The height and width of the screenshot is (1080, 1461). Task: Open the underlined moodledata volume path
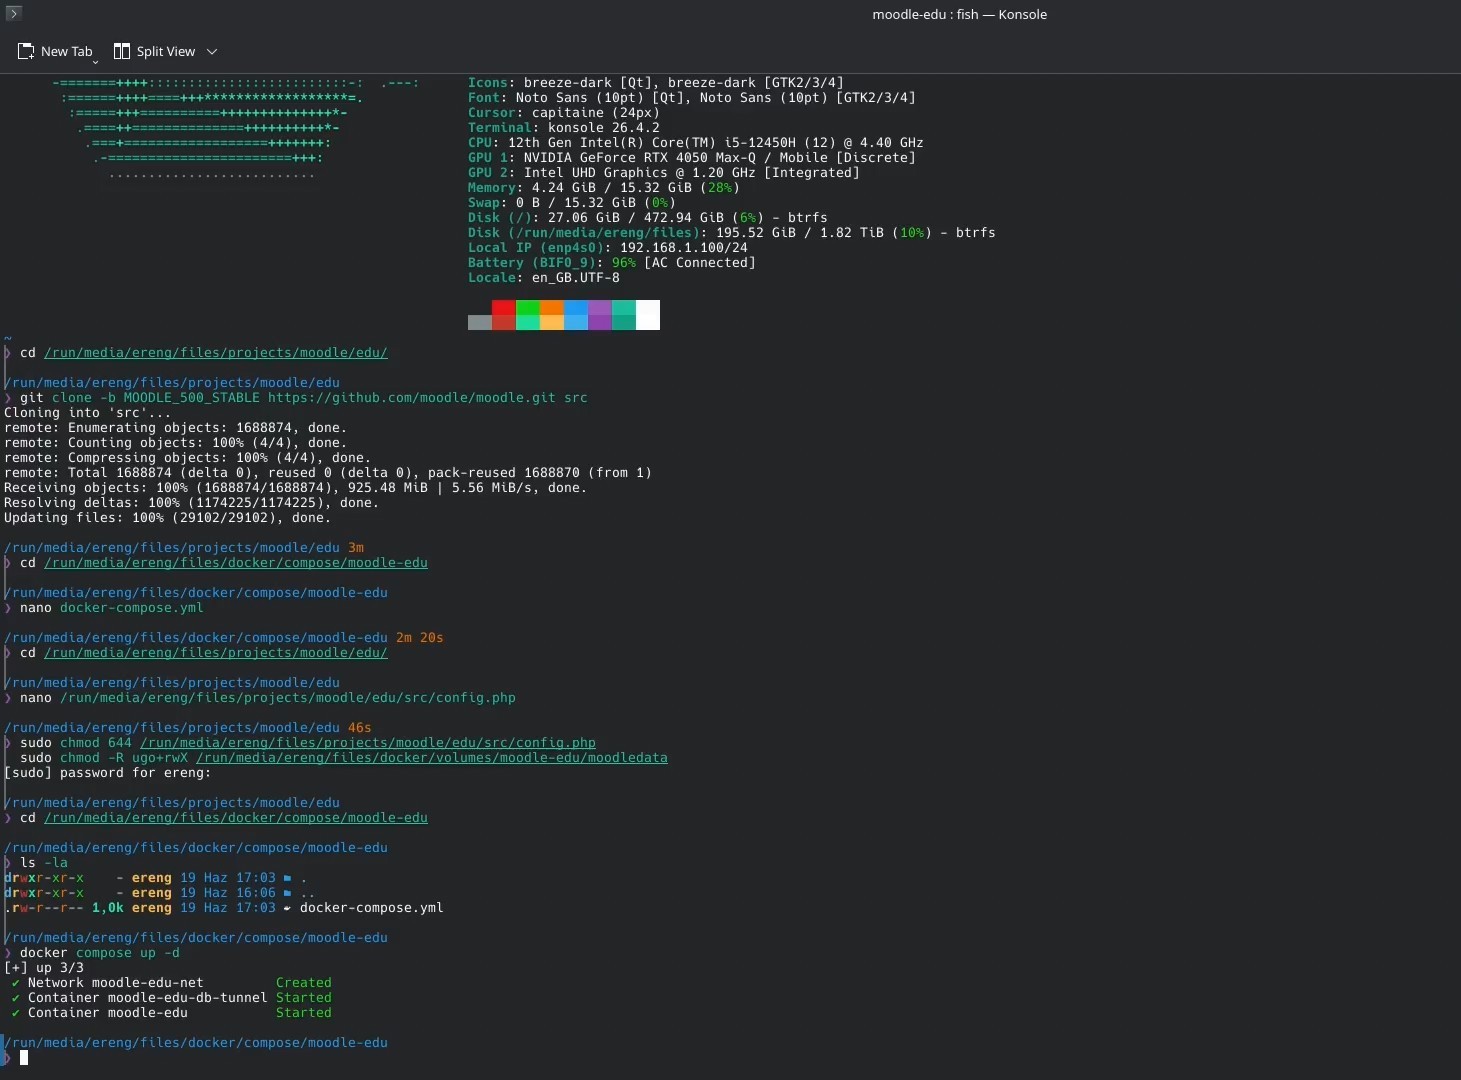[x=432, y=758]
